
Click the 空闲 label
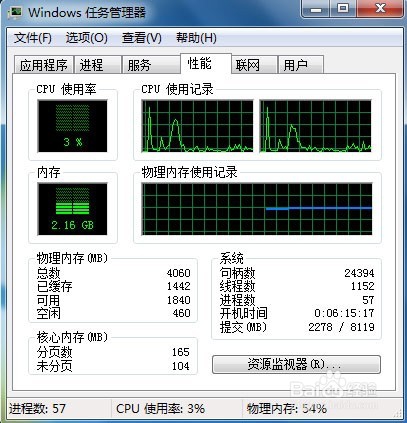(x=48, y=313)
